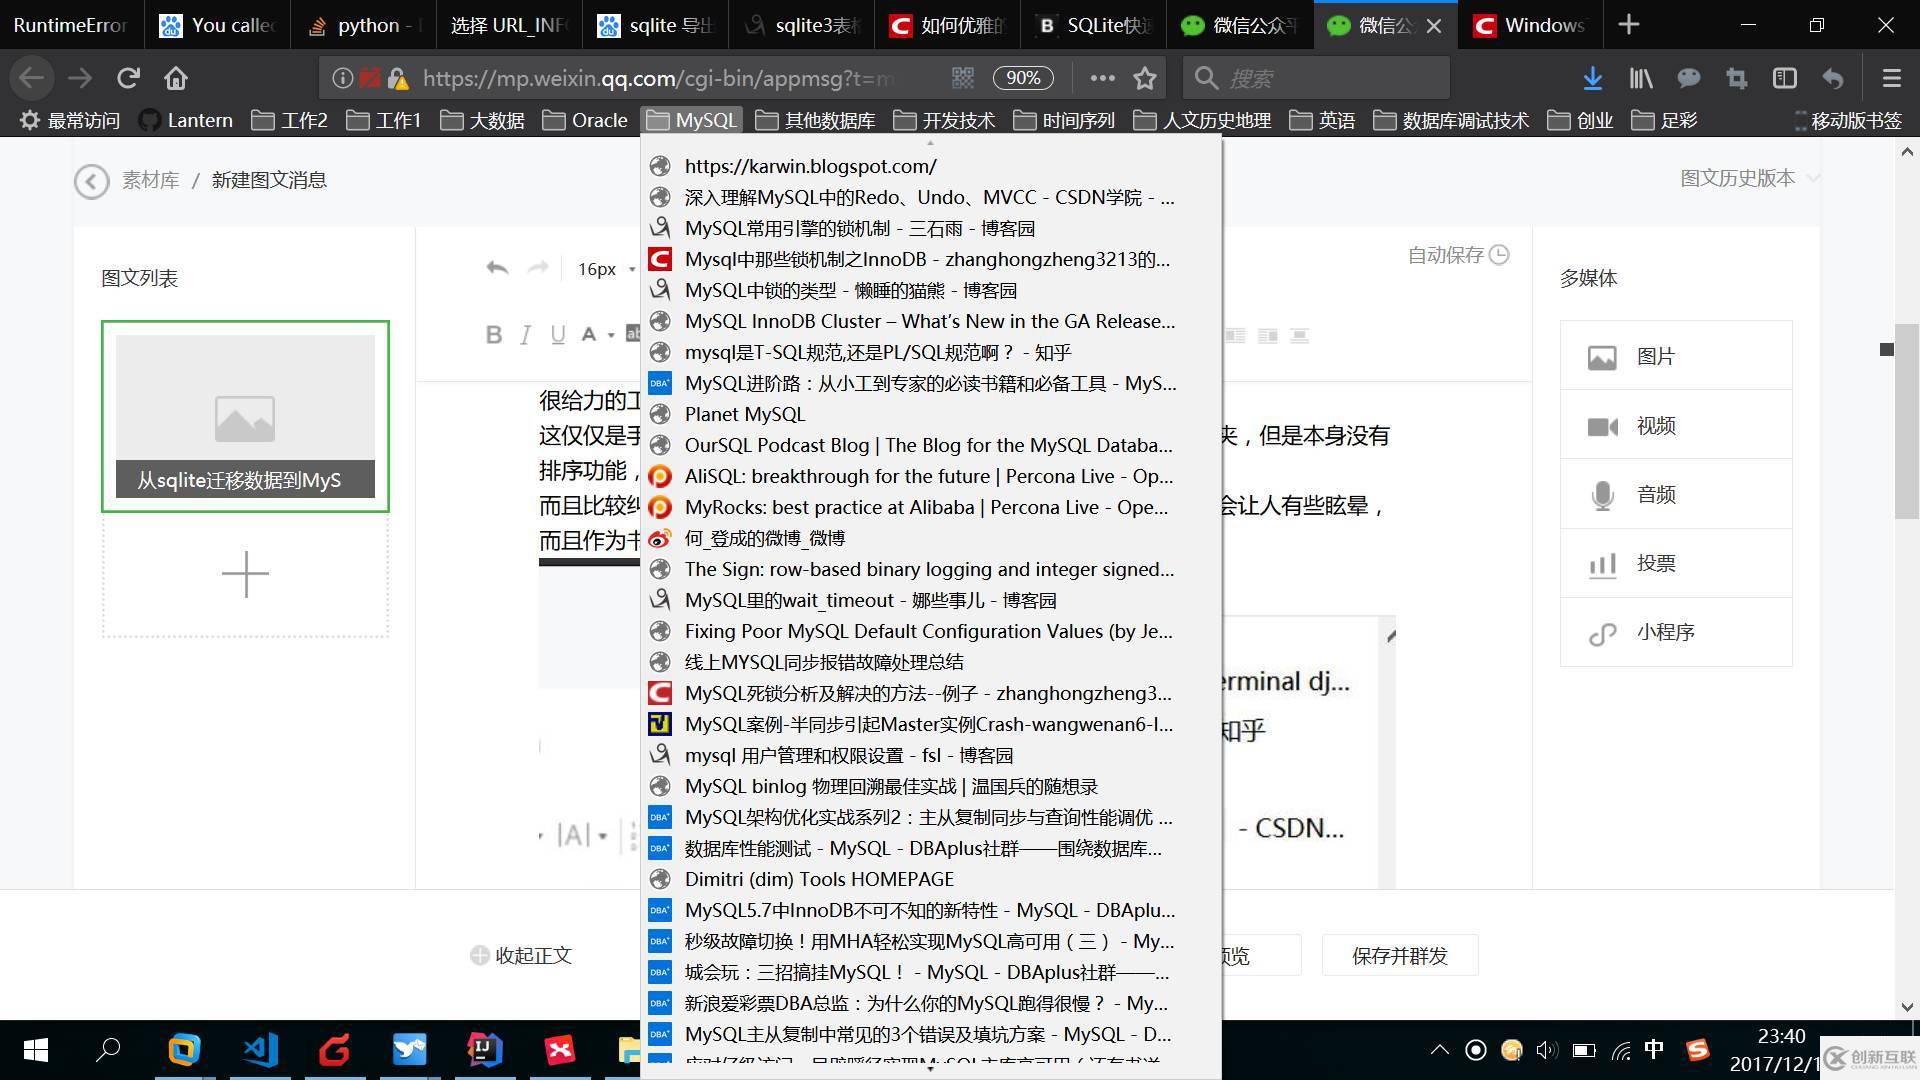1920x1080 pixels.
Task: Close the active 微信公众 tab
Action: coord(1434,26)
